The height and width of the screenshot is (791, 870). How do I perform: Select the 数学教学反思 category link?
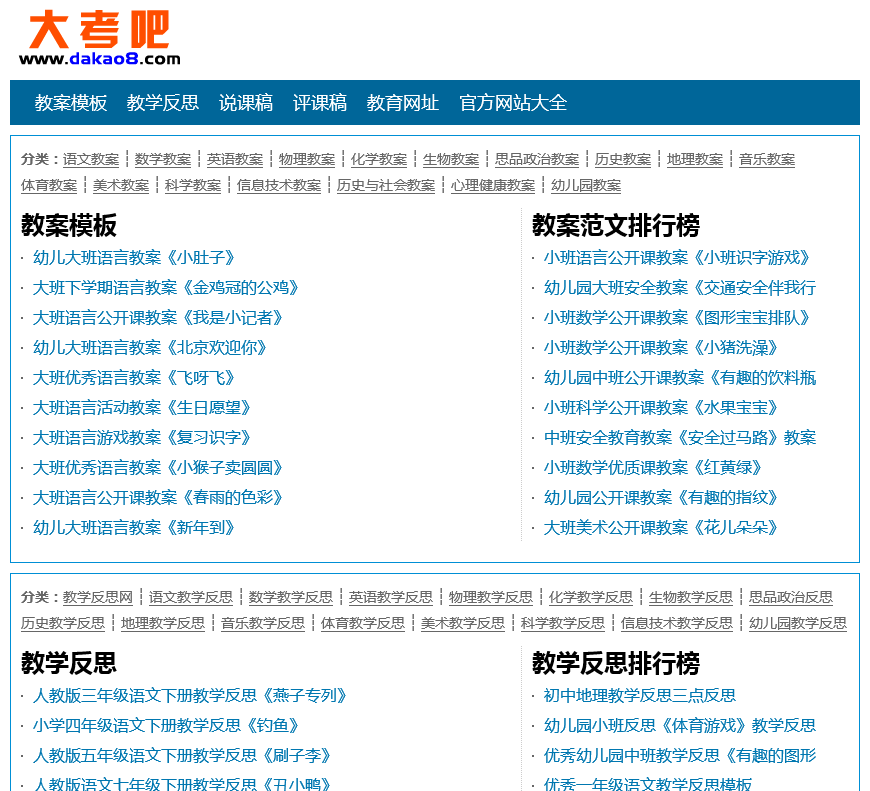click(x=291, y=597)
